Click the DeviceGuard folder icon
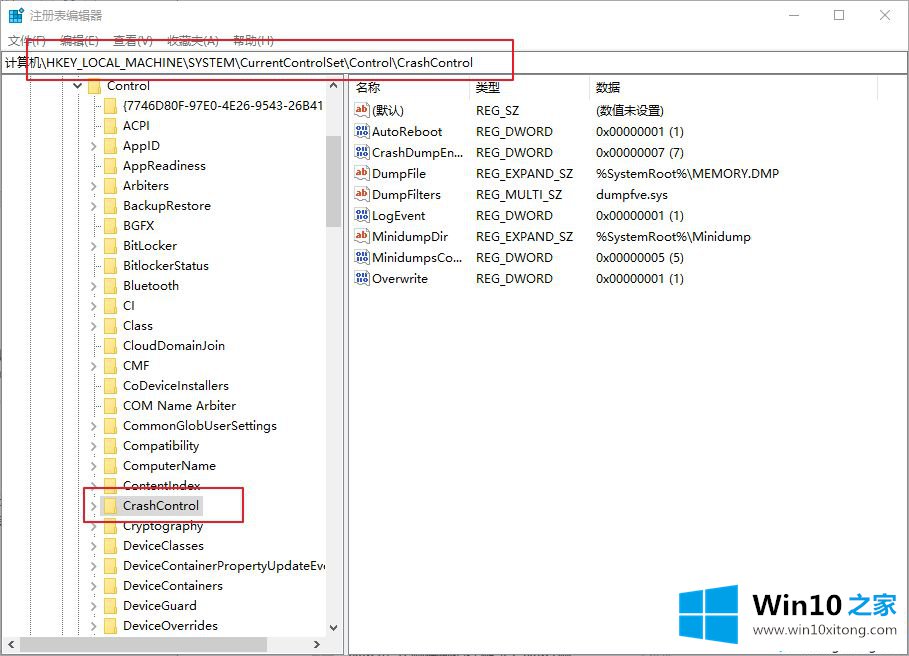909x656 pixels. pos(110,606)
